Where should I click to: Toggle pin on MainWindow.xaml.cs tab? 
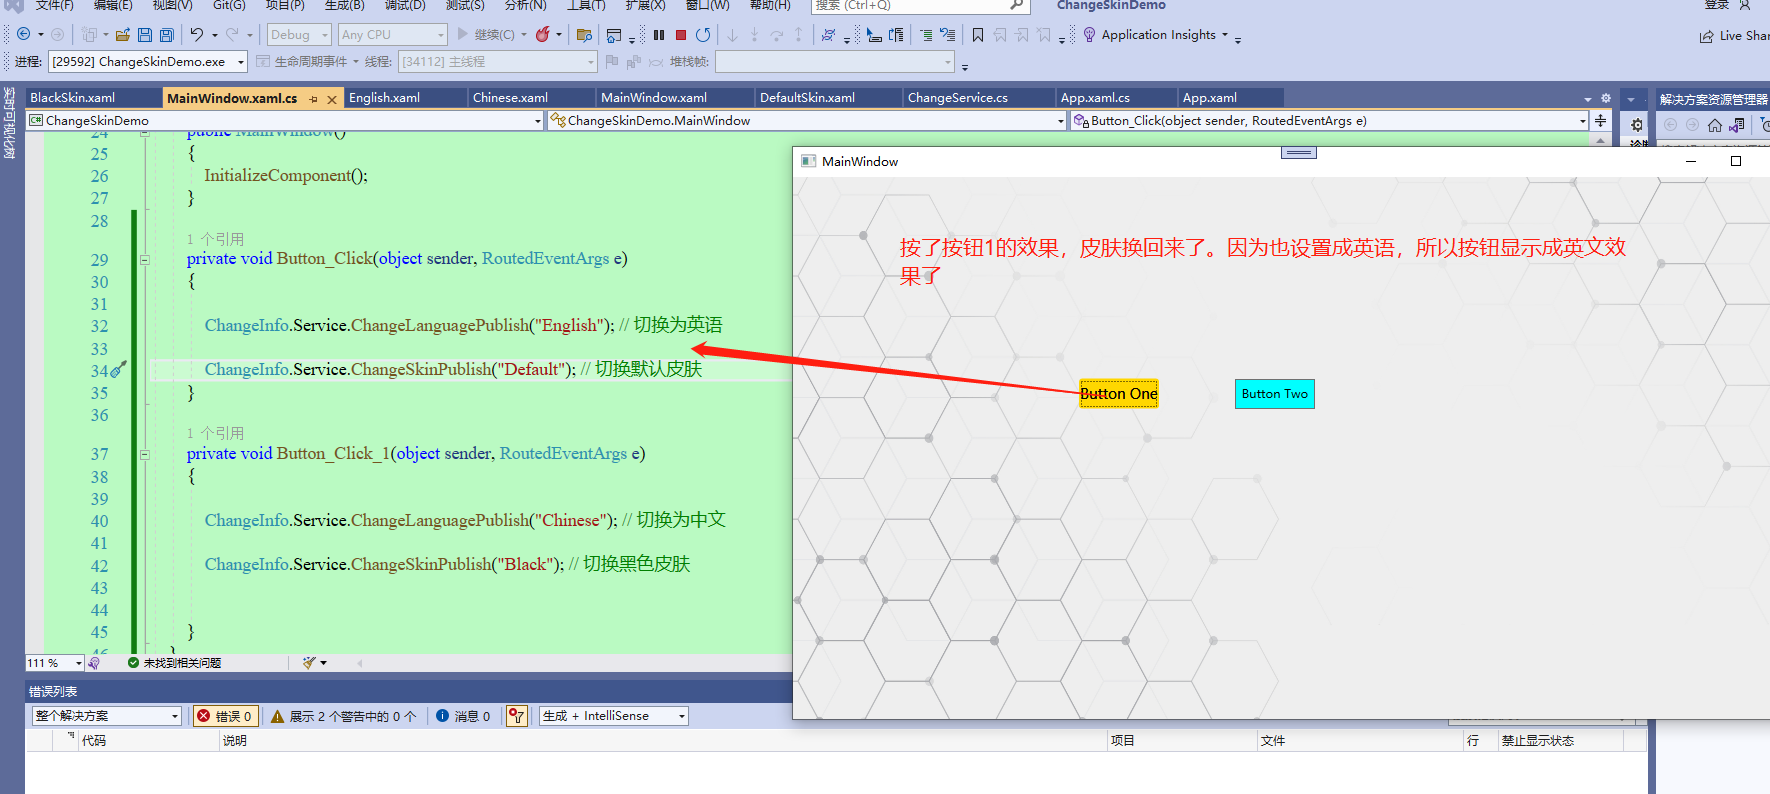(x=313, y=99)
